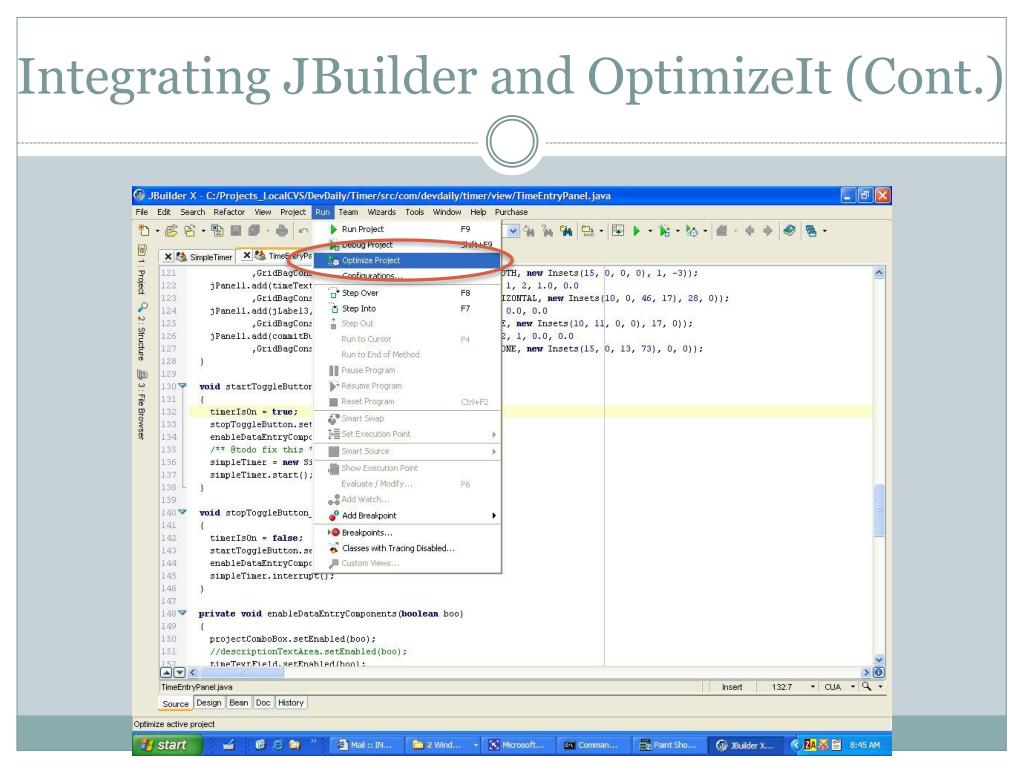Click the Open file folder icon
Screen dimensions: 1024x768
pyautogui.click(x=171, y=231)
